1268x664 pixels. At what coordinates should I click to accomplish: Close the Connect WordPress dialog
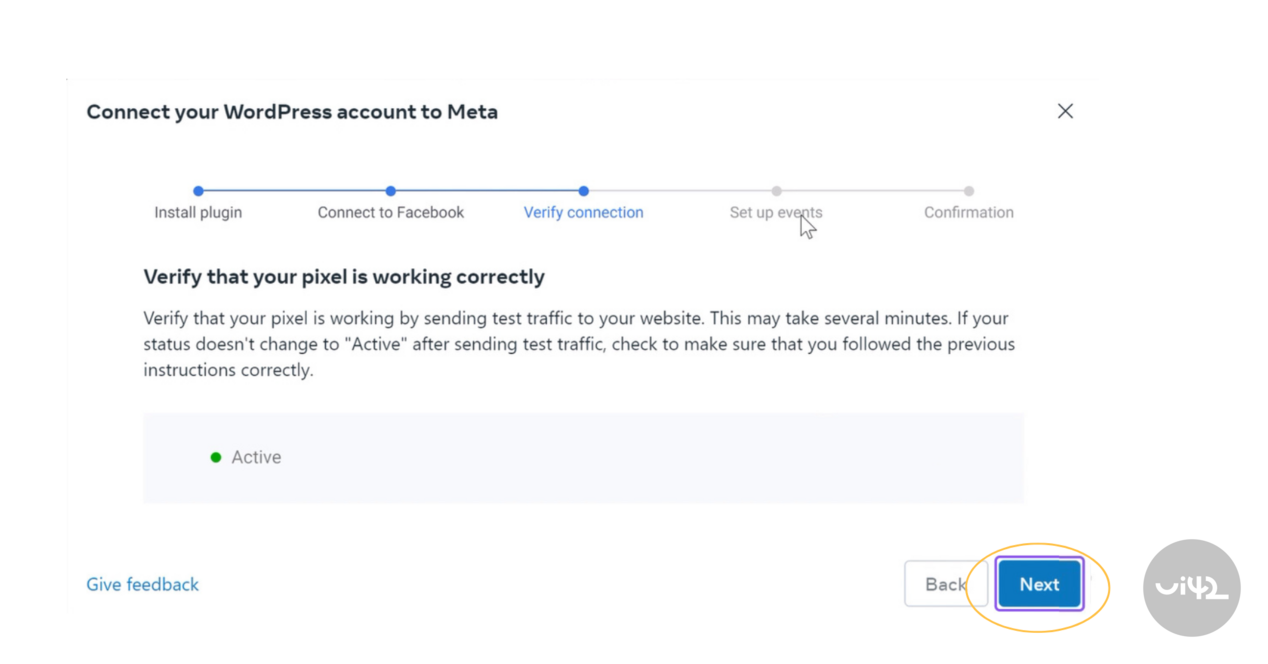(x=1065, y=111)
